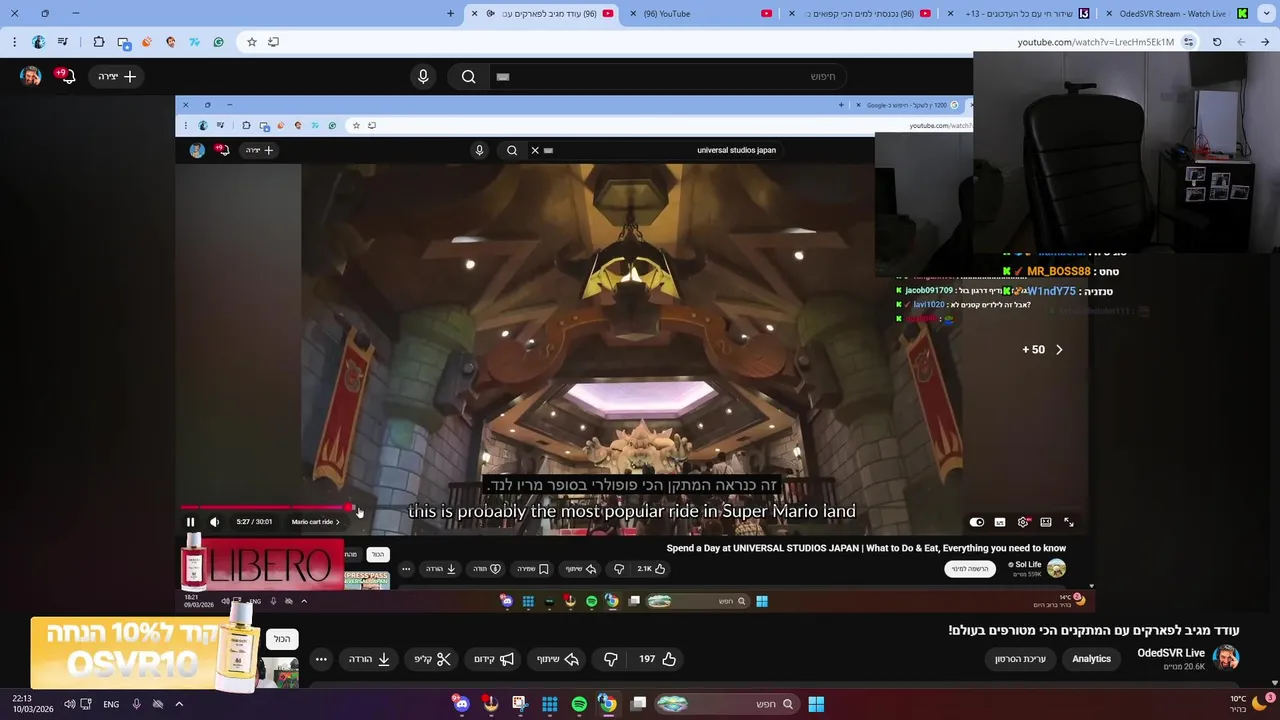Screen dimensions: 1280x720
Task: Mute the video player volume
Action: [214, 522]
